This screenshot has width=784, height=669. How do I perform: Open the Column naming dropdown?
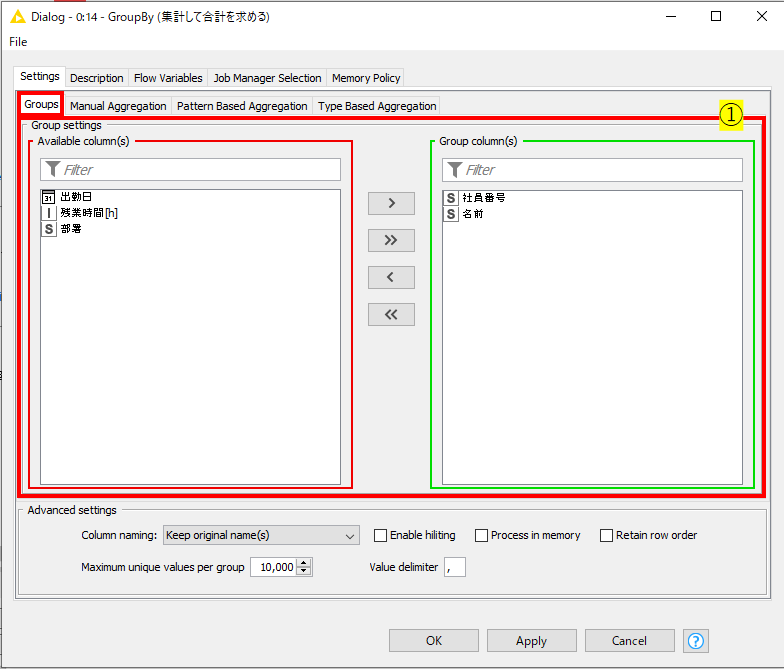pos(261,536)
